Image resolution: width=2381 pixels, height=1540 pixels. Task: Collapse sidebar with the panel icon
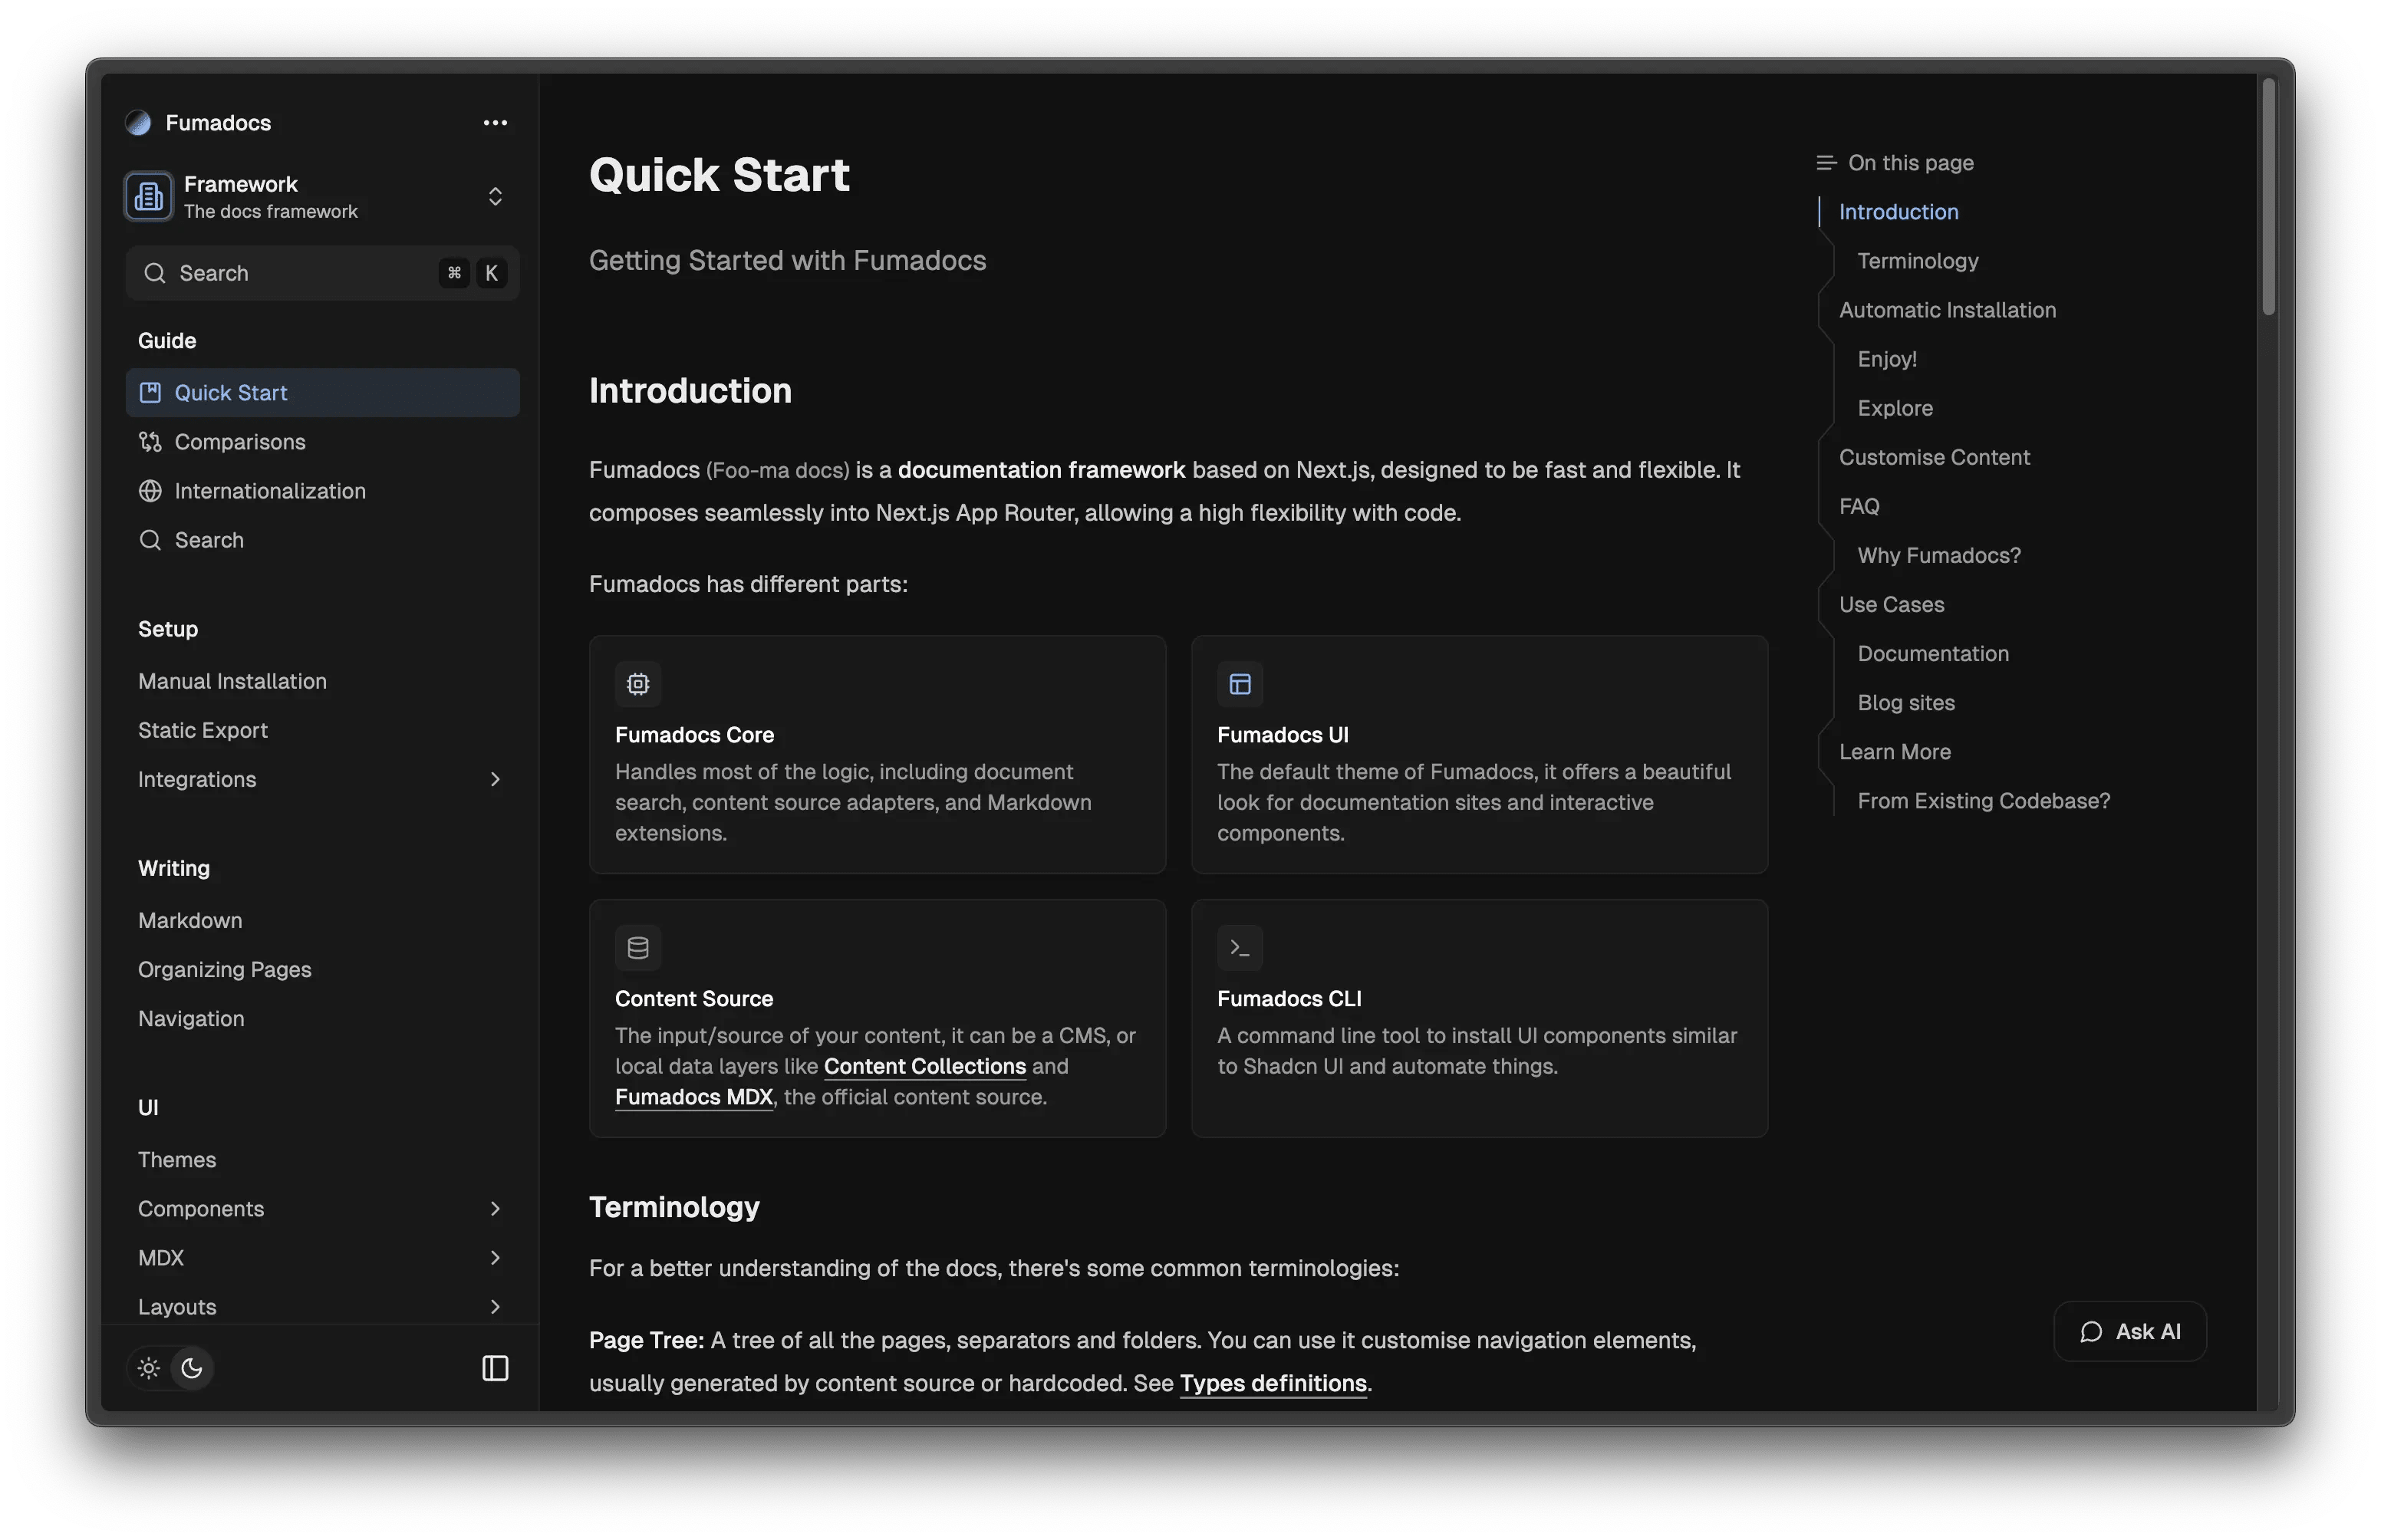tap(495, 1368)
